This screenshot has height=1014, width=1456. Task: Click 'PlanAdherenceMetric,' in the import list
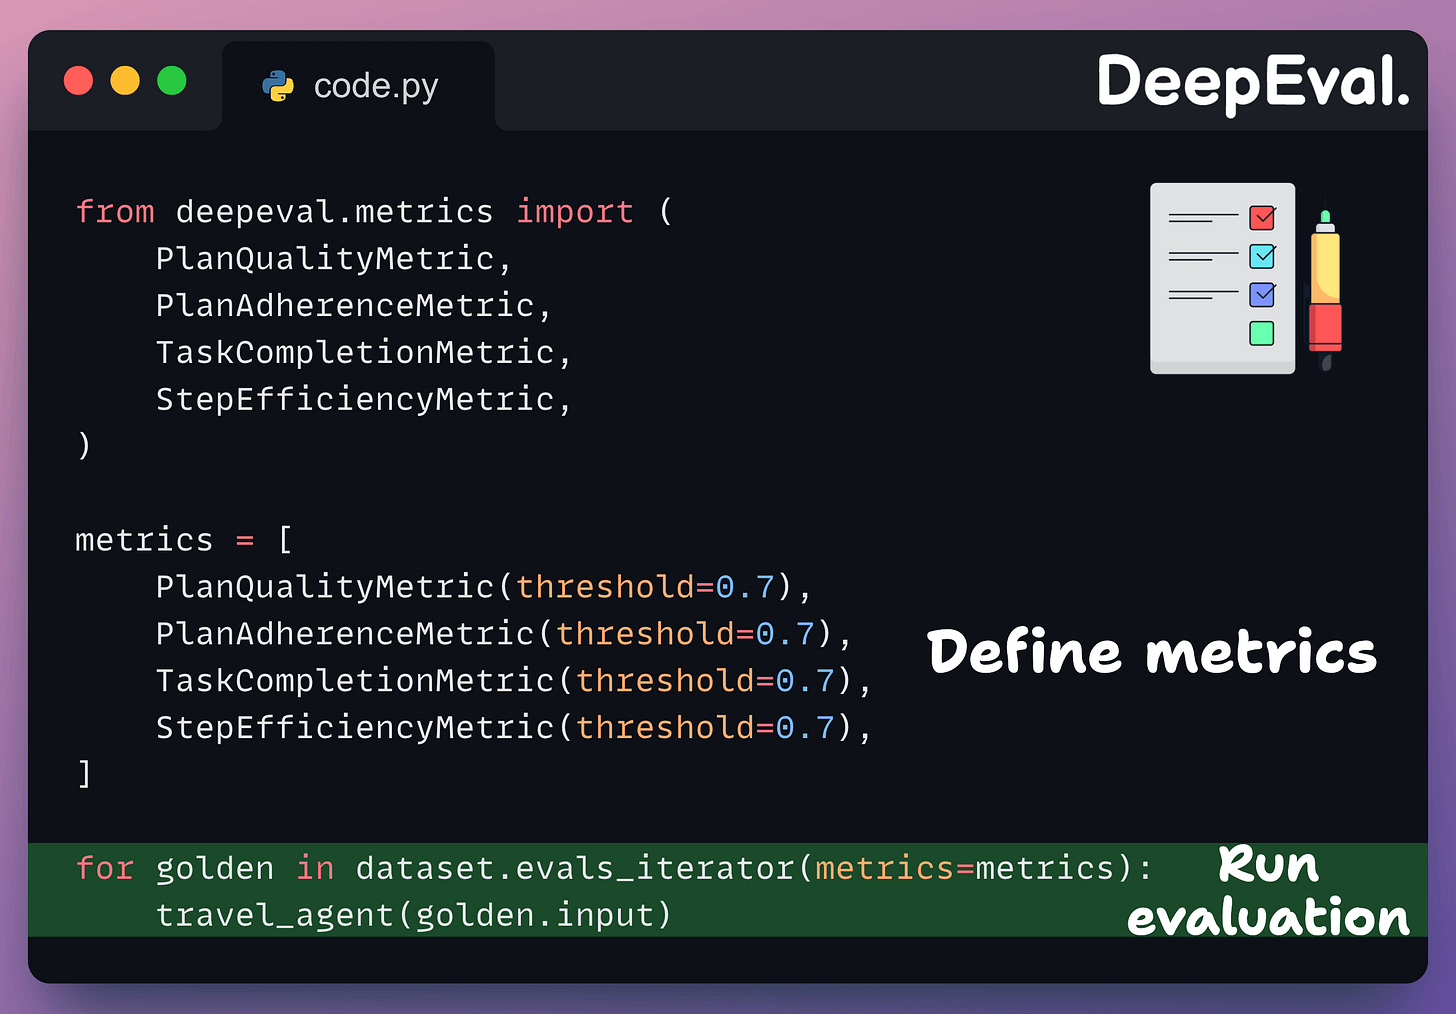(x=354, y=306)
